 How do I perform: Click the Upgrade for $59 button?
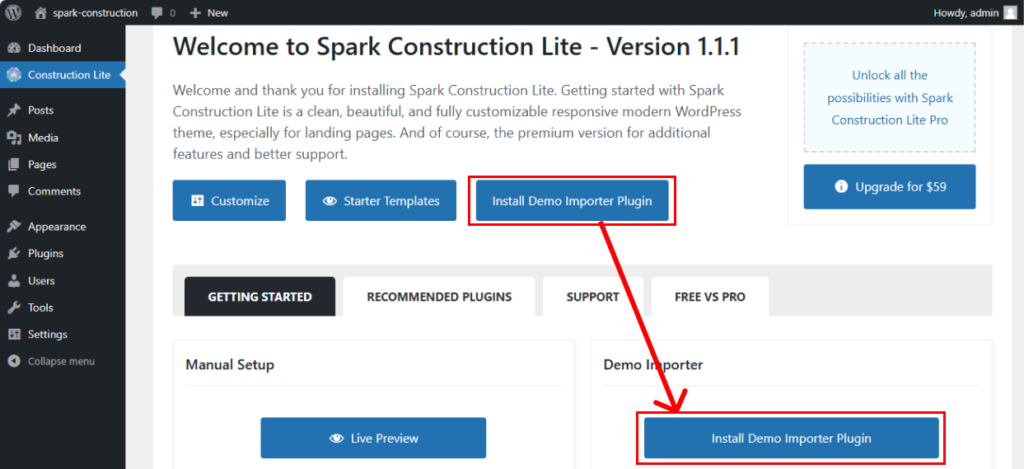(x=889, y=187)
